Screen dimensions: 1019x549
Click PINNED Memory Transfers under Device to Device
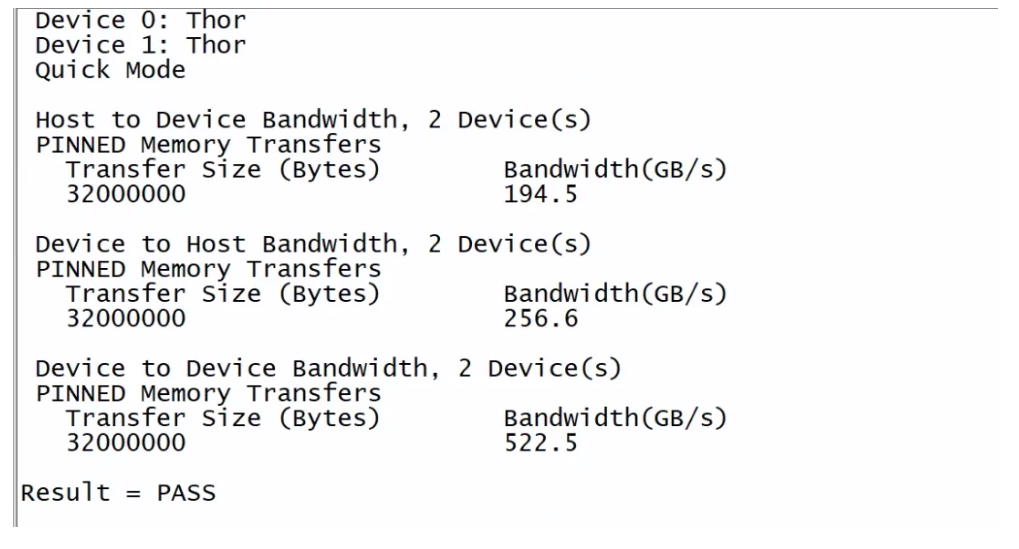coord(208,393)
